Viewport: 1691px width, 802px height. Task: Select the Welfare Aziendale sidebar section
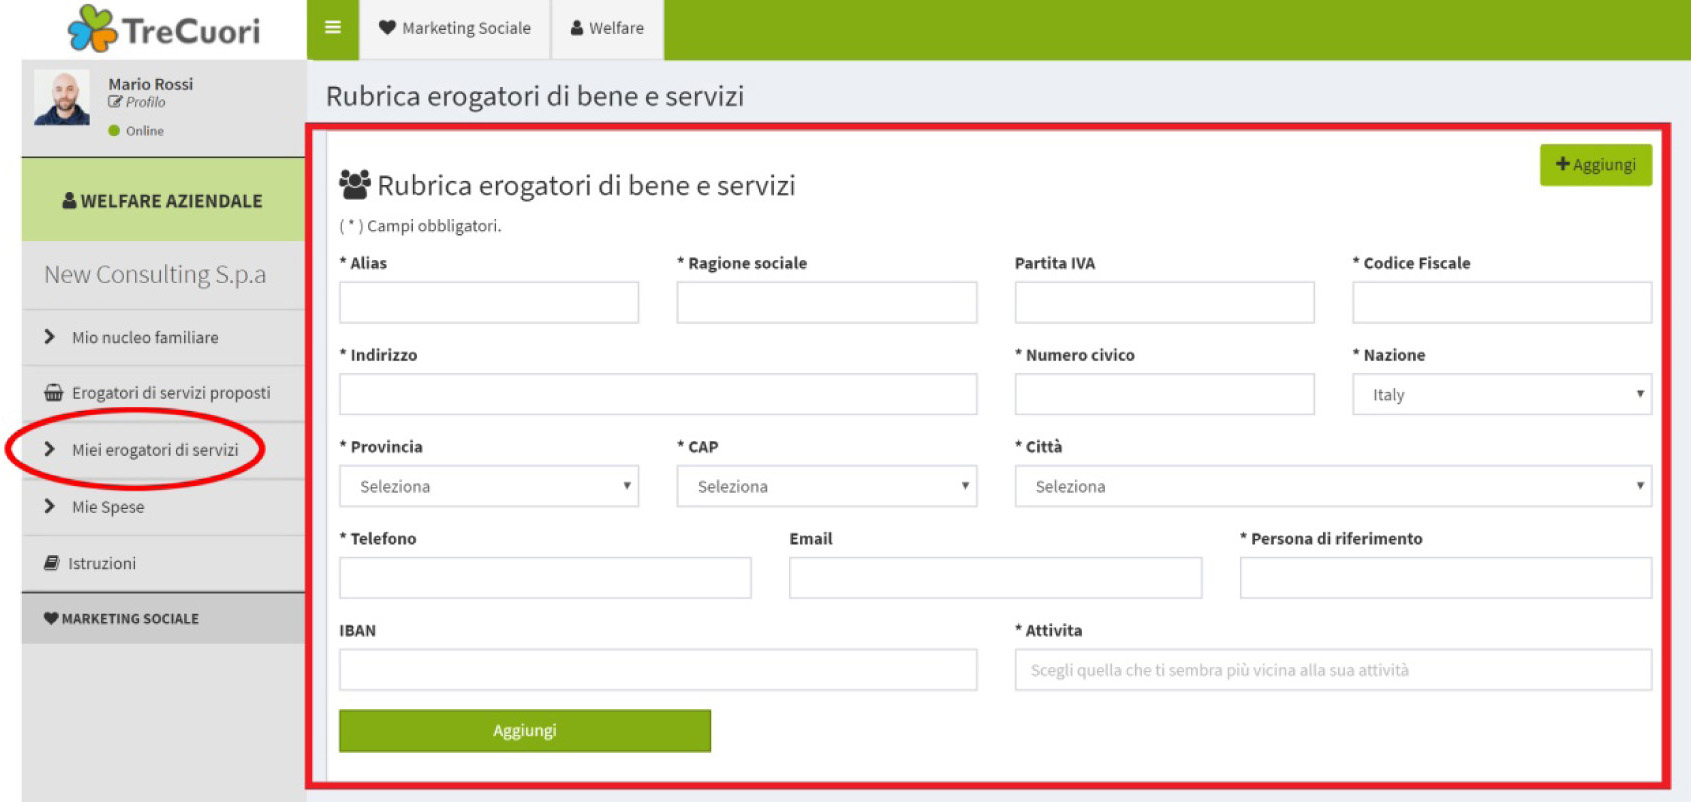coord(163,200)
